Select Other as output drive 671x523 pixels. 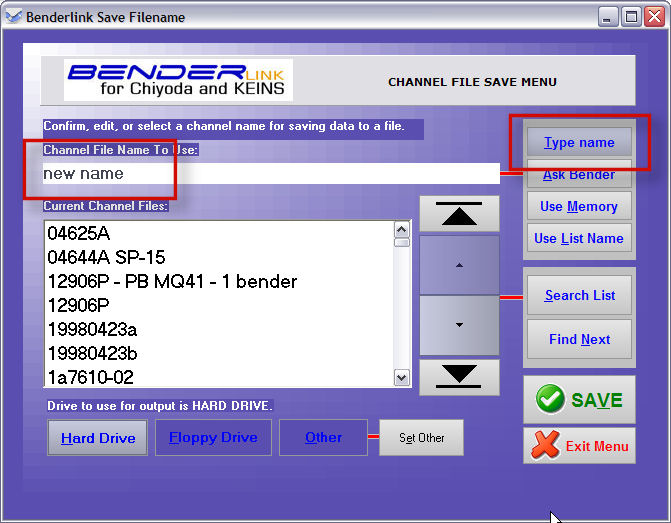(x=323, y=437)
